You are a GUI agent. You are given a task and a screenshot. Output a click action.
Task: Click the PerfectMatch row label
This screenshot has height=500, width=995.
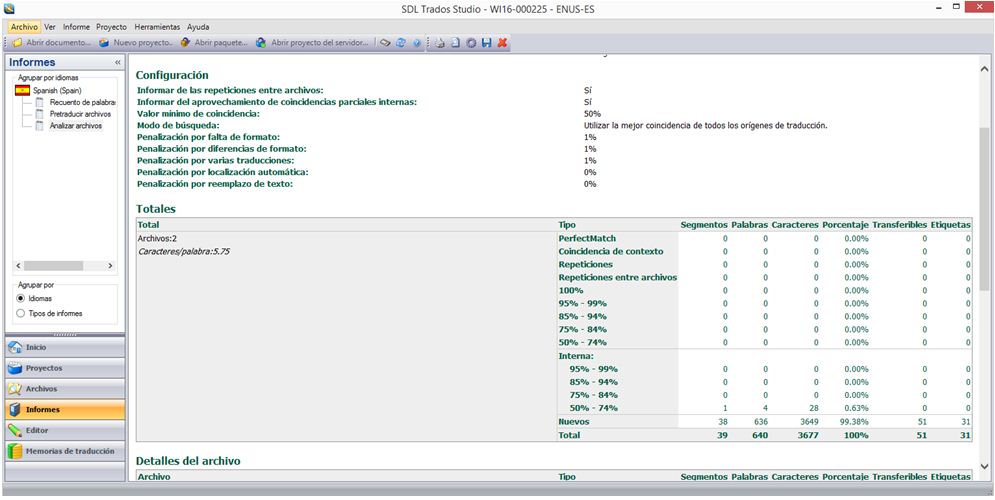[x=587, y=239]
